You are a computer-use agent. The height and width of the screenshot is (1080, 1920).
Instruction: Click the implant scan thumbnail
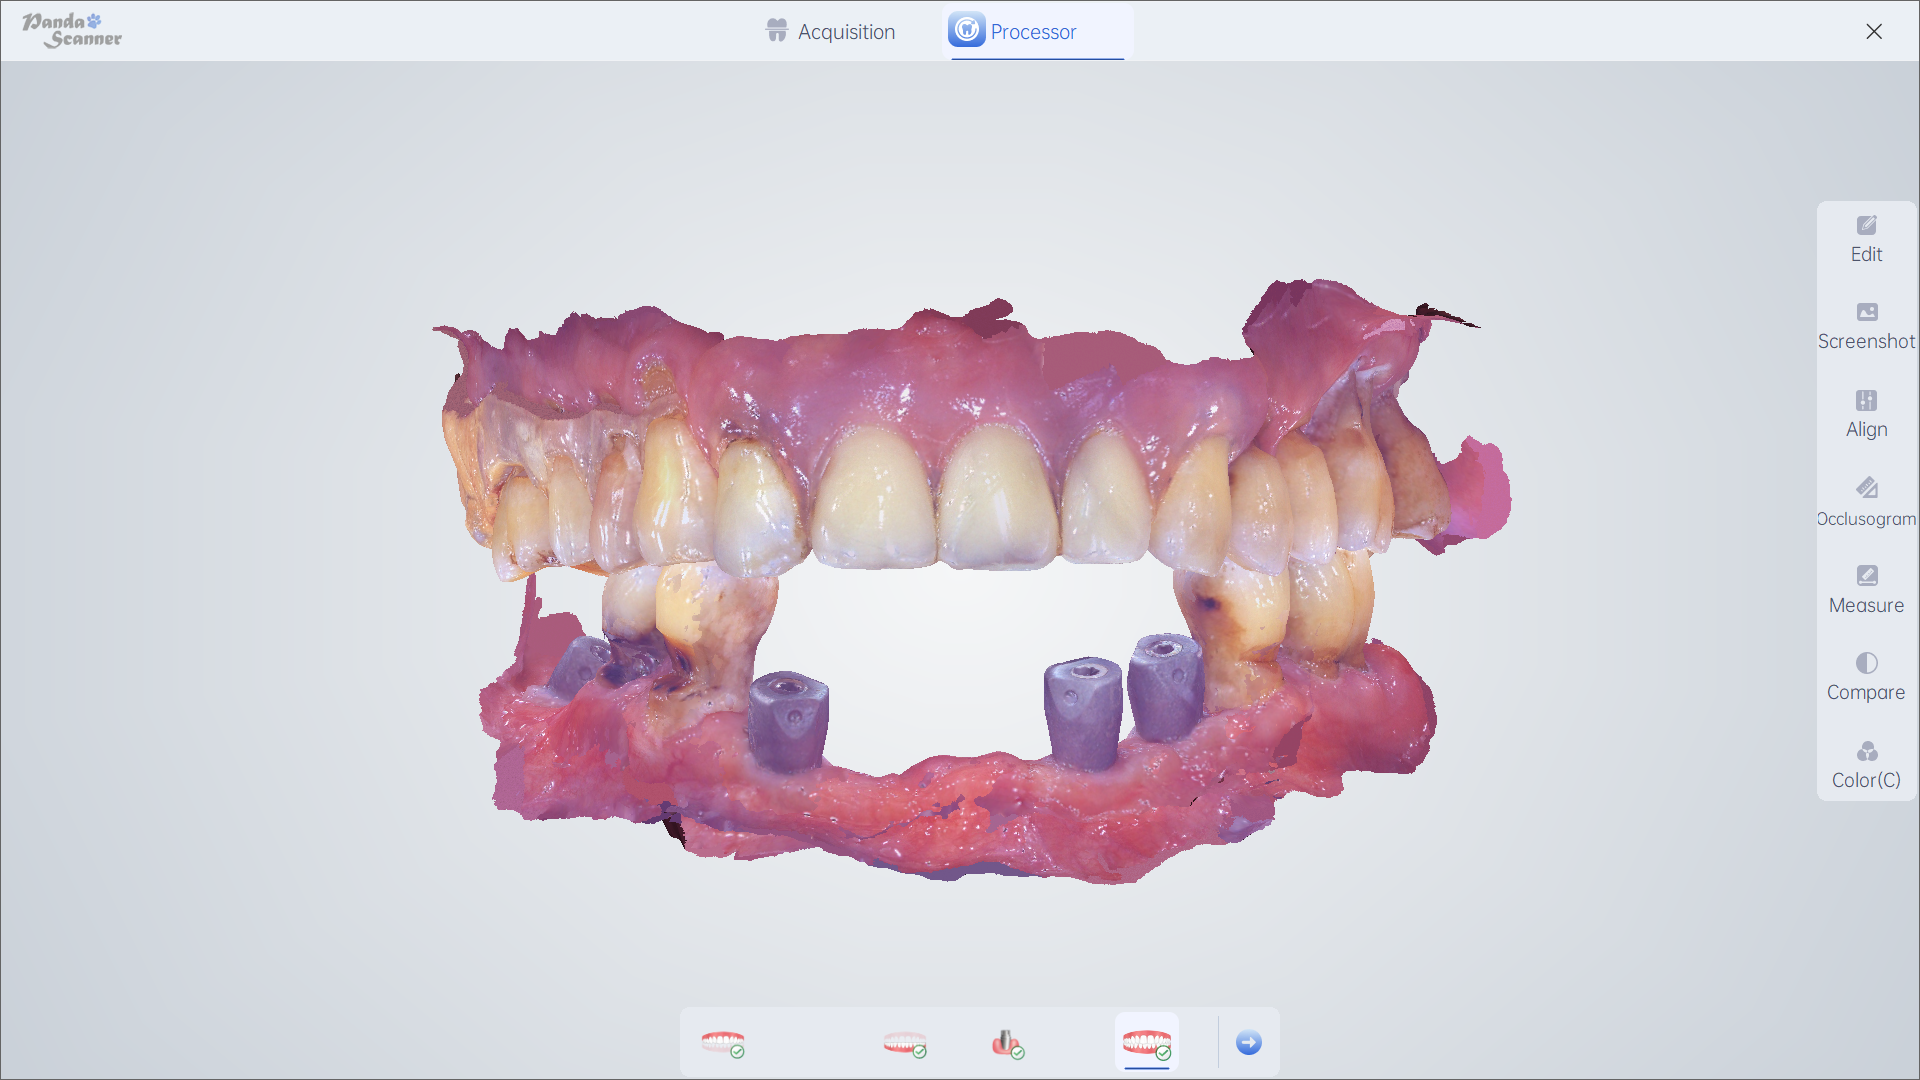point(1006,1042)
